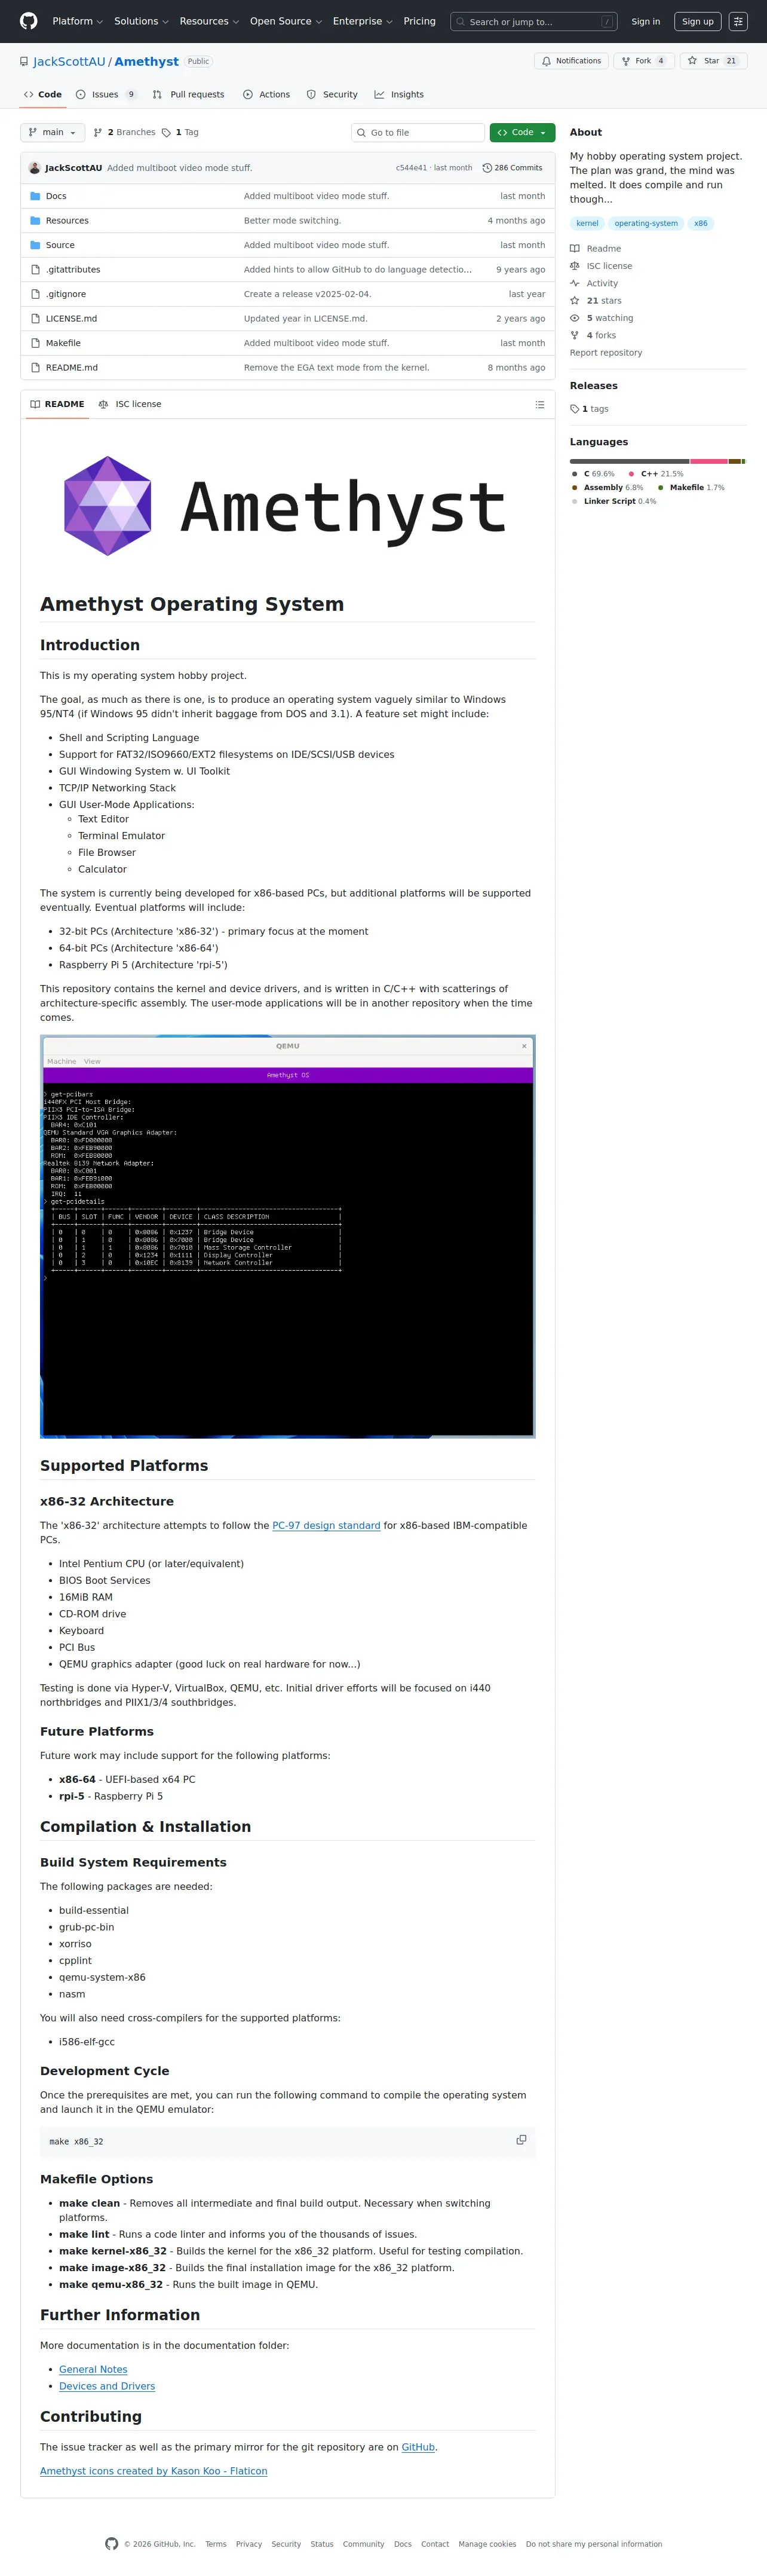The height and width of the screenshot is (2576, 767).
Task: Fork the Amethyst repository
Action: point(644,61)
